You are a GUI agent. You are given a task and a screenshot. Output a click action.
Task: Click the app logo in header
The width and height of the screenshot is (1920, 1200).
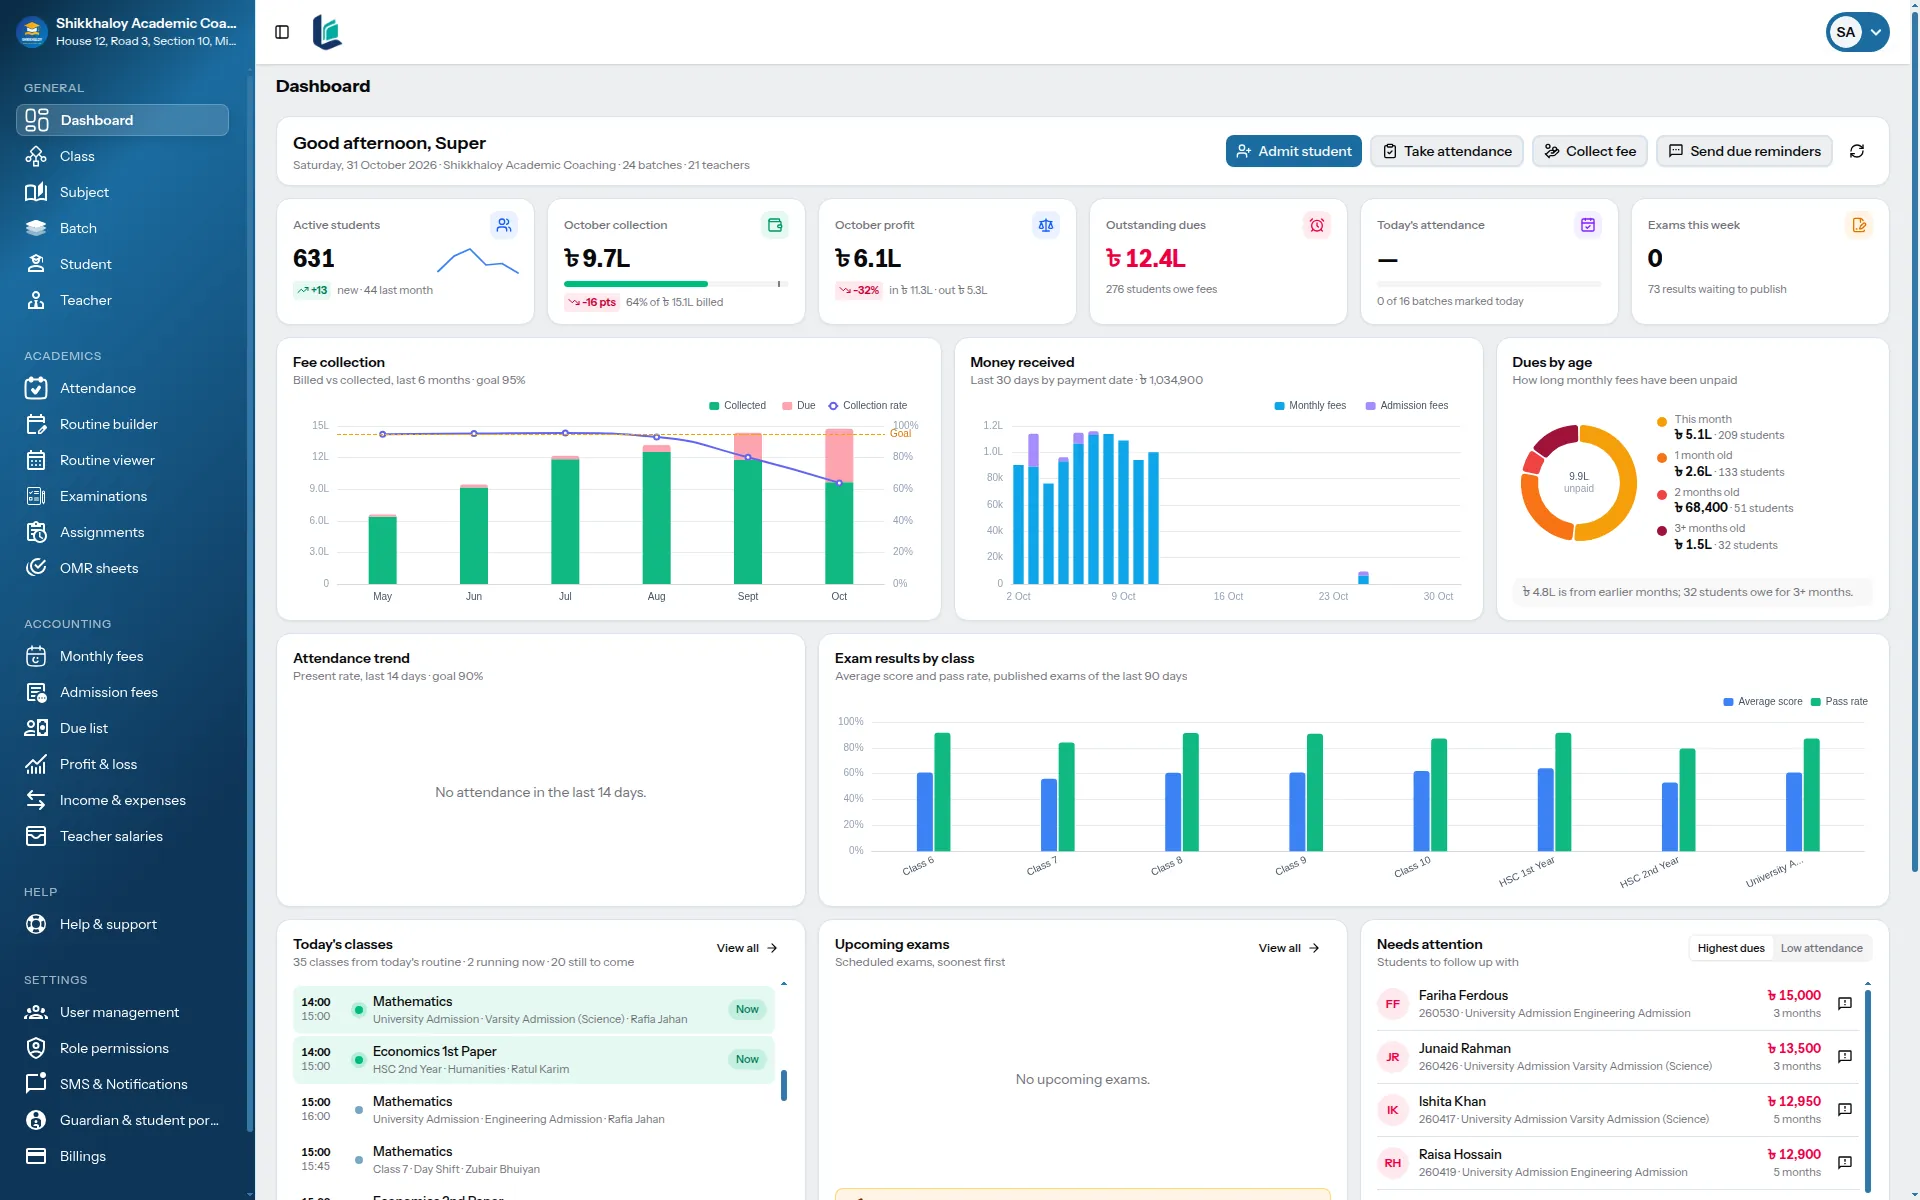(x=327, y=32)
